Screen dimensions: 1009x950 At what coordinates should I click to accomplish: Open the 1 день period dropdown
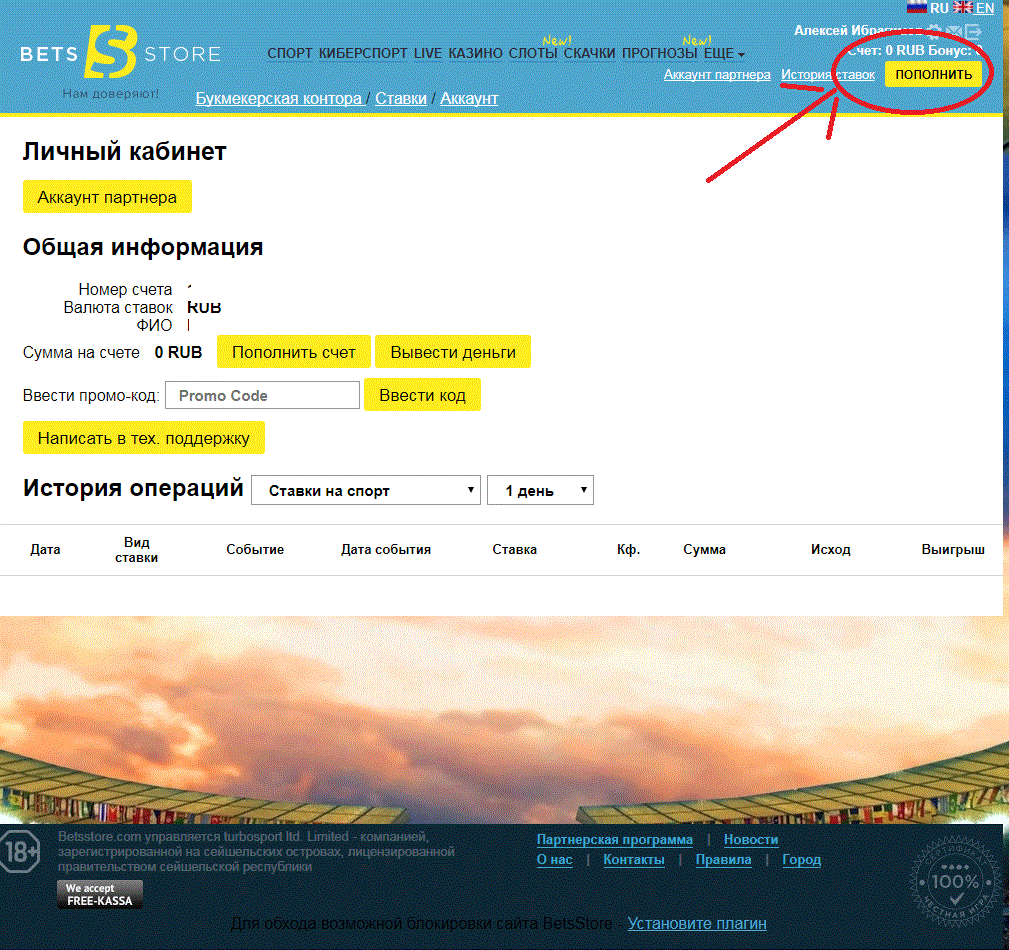(x=540, y=490)
